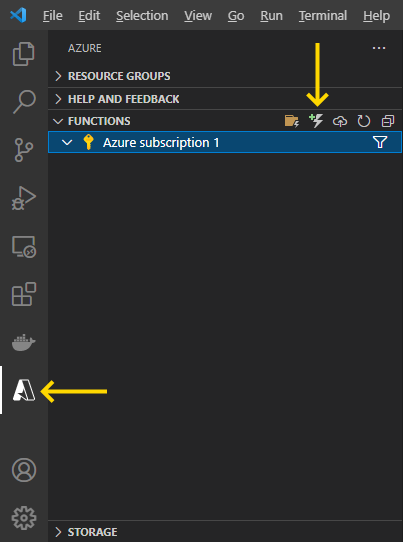Click filter icon on Azure subscription 1
403x542 pixels.
380,142
